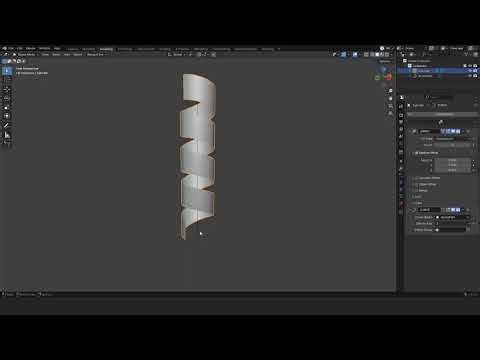The image size is (480, 360).
Task: Open the Output properties tab
Action: click(401, 115)
